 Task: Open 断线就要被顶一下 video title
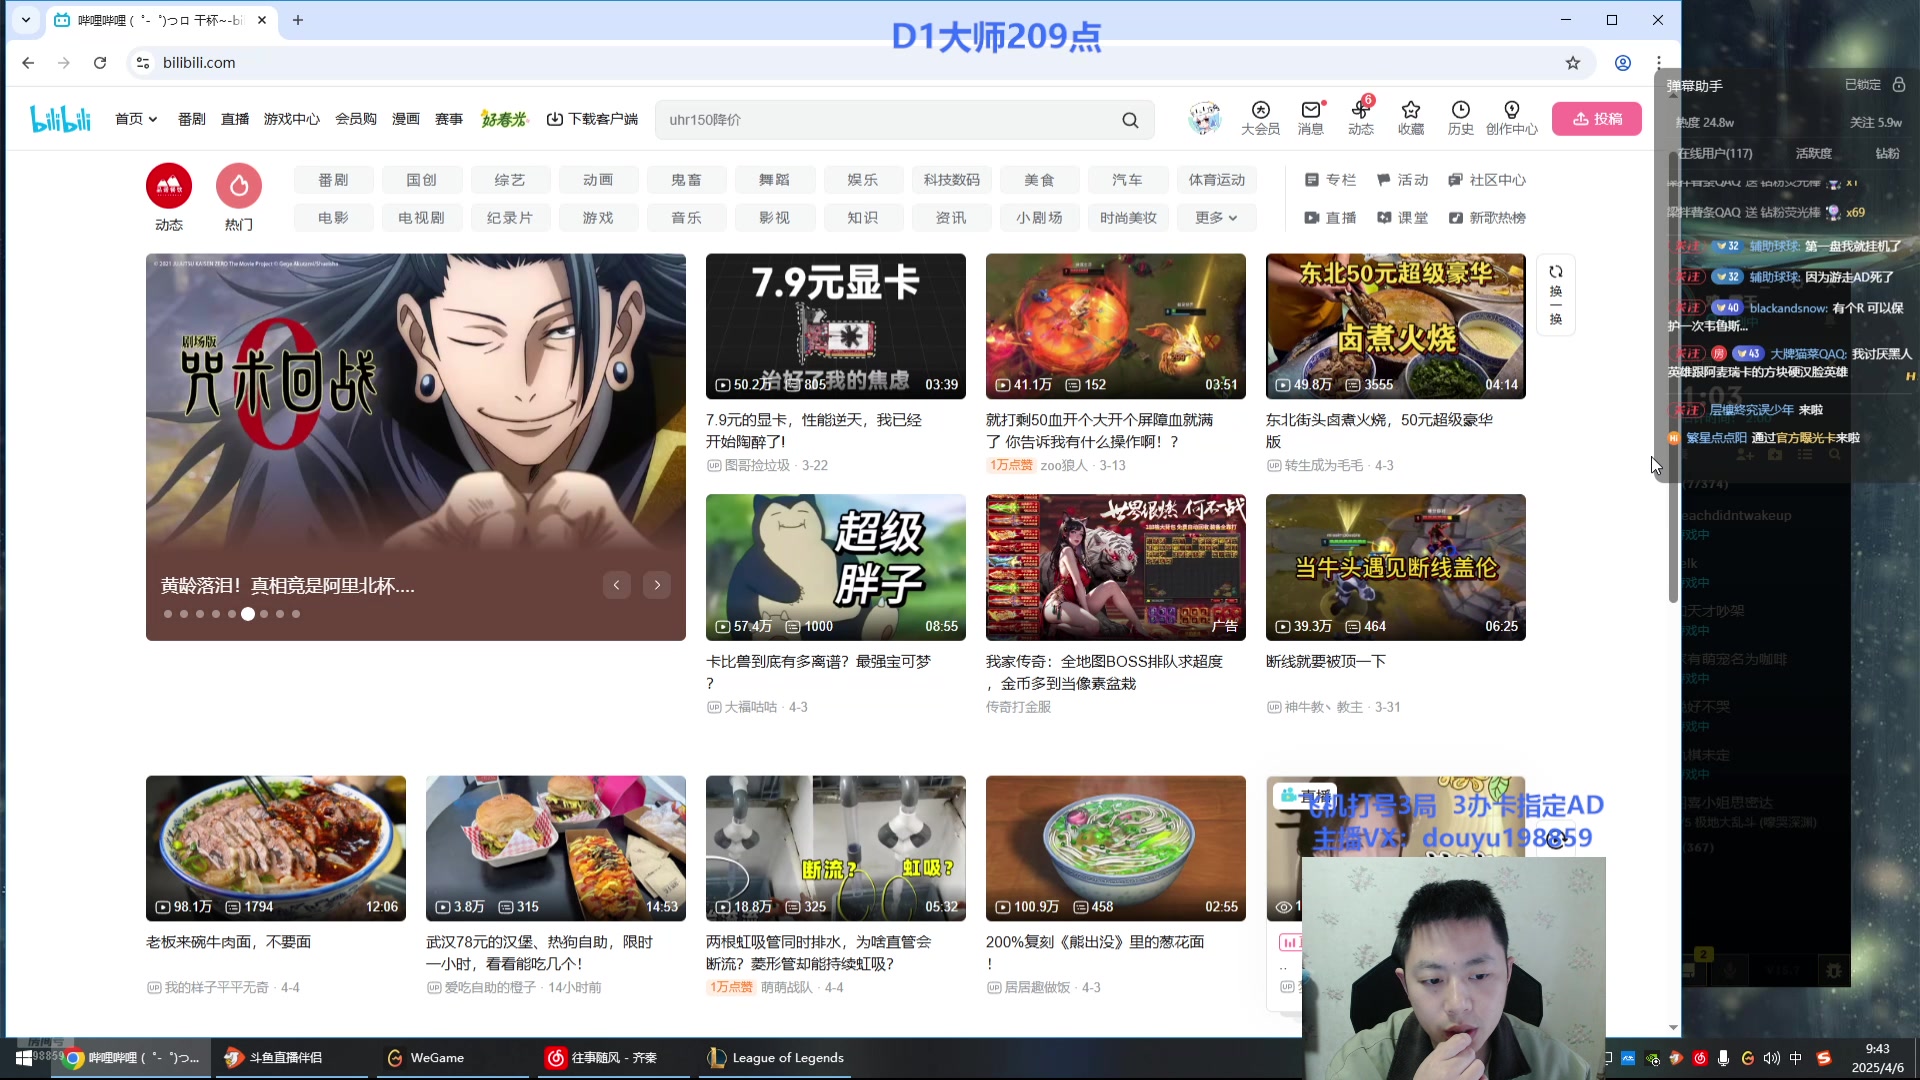tap(1326, 662)
